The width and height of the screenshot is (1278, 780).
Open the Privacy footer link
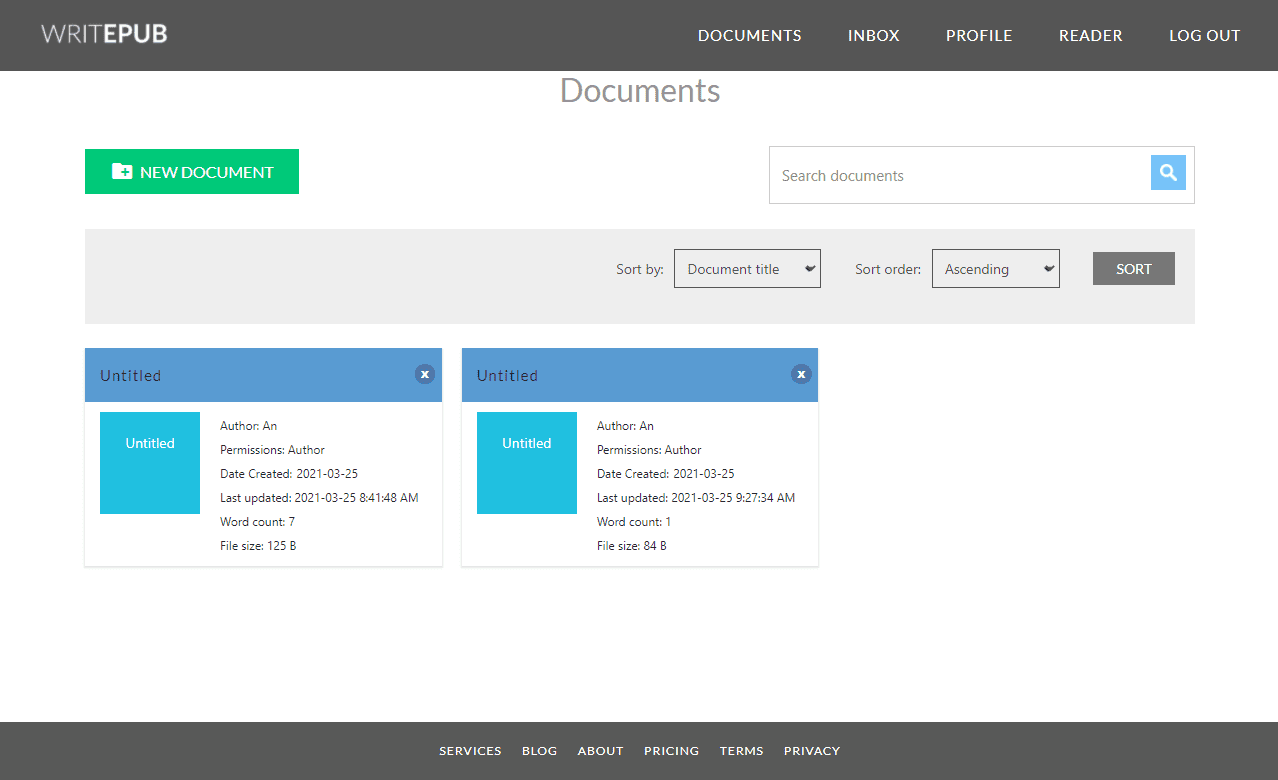coord(811,751)
